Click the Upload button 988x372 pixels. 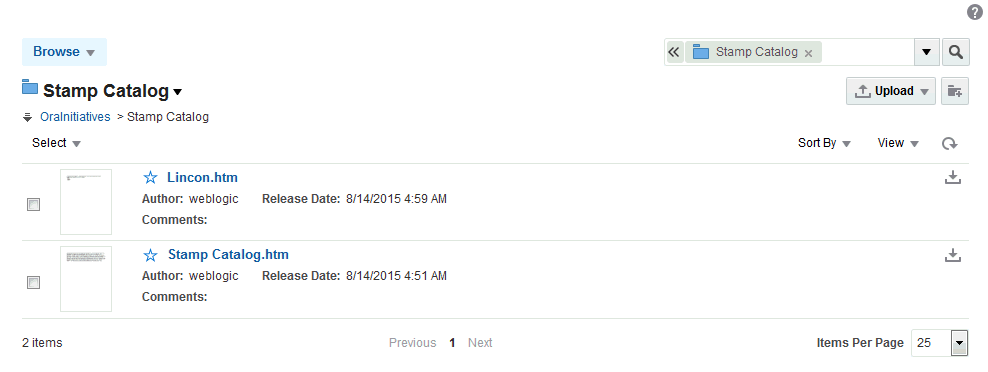[890, 91]
